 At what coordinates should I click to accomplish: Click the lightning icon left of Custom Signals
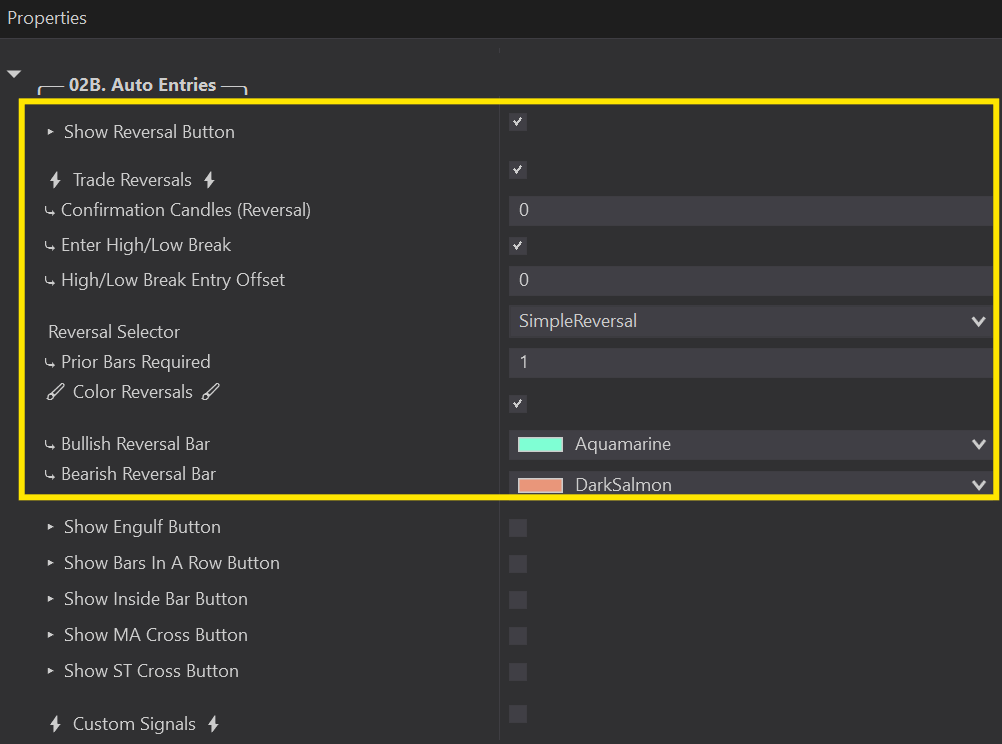point(56,724)
